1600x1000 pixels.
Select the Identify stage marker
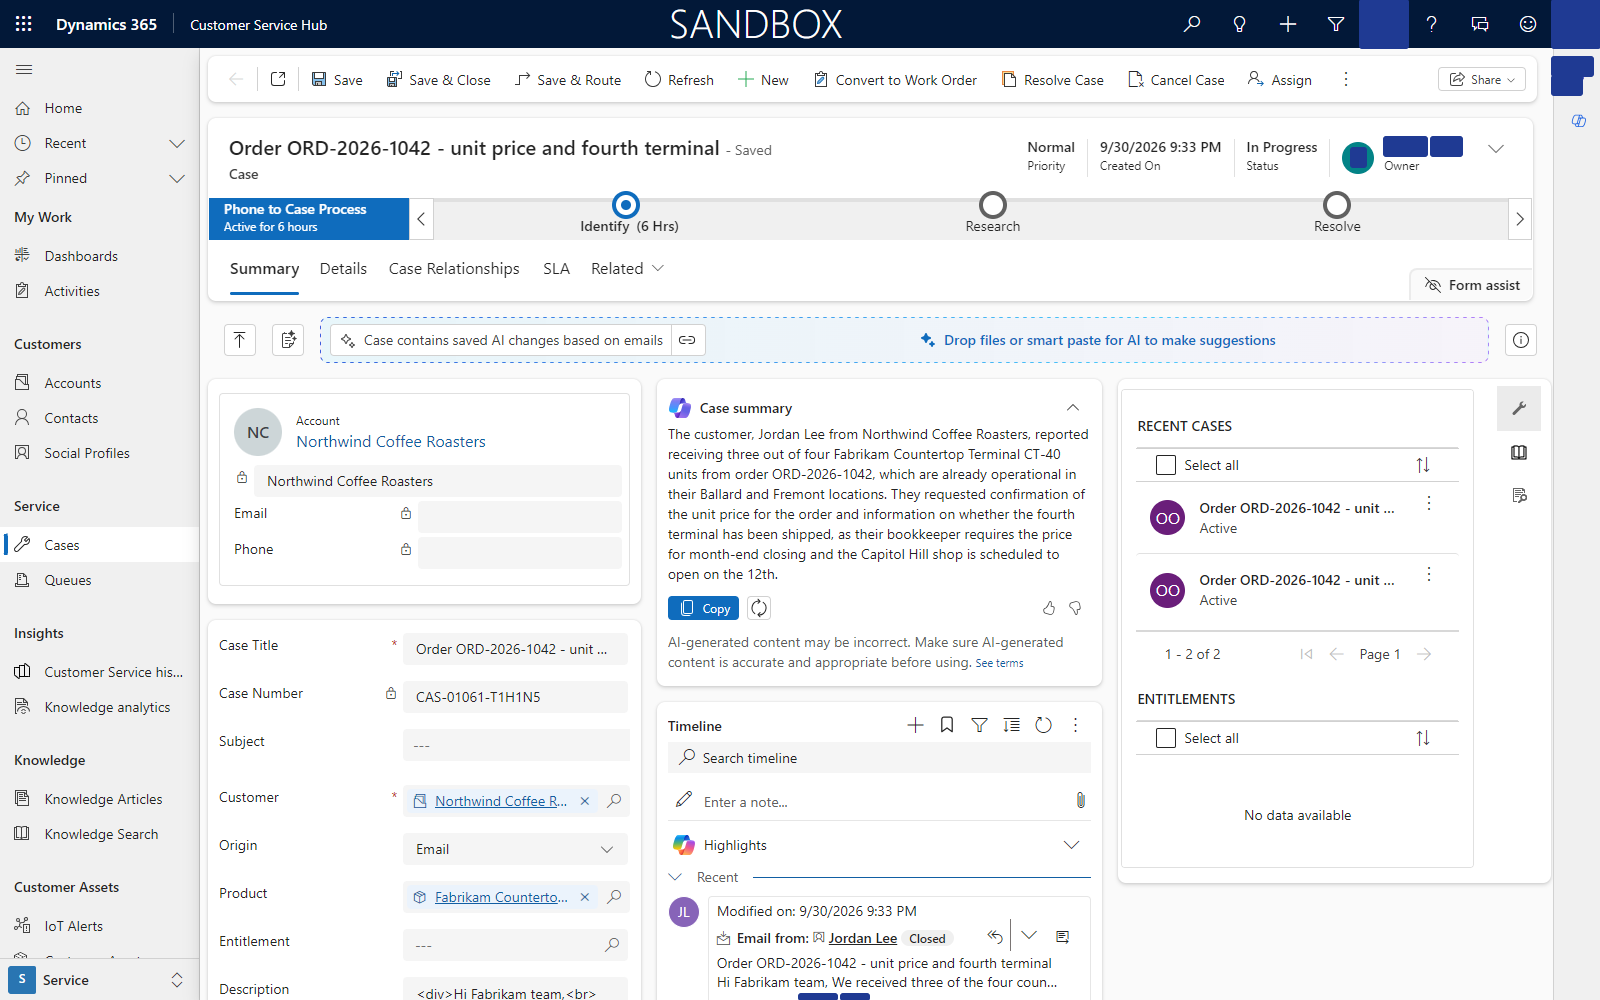coord(626,205)
